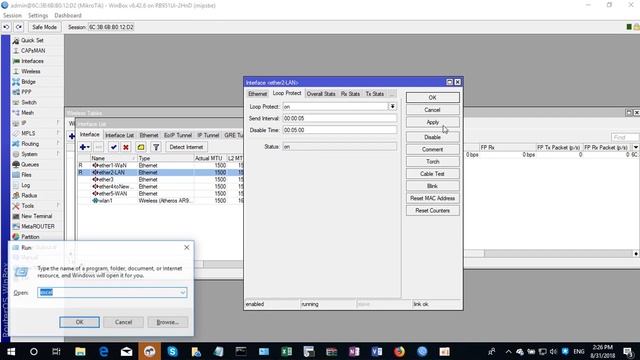Click Apply in interface dialog
640x360 pixels.
click(433, 122)
